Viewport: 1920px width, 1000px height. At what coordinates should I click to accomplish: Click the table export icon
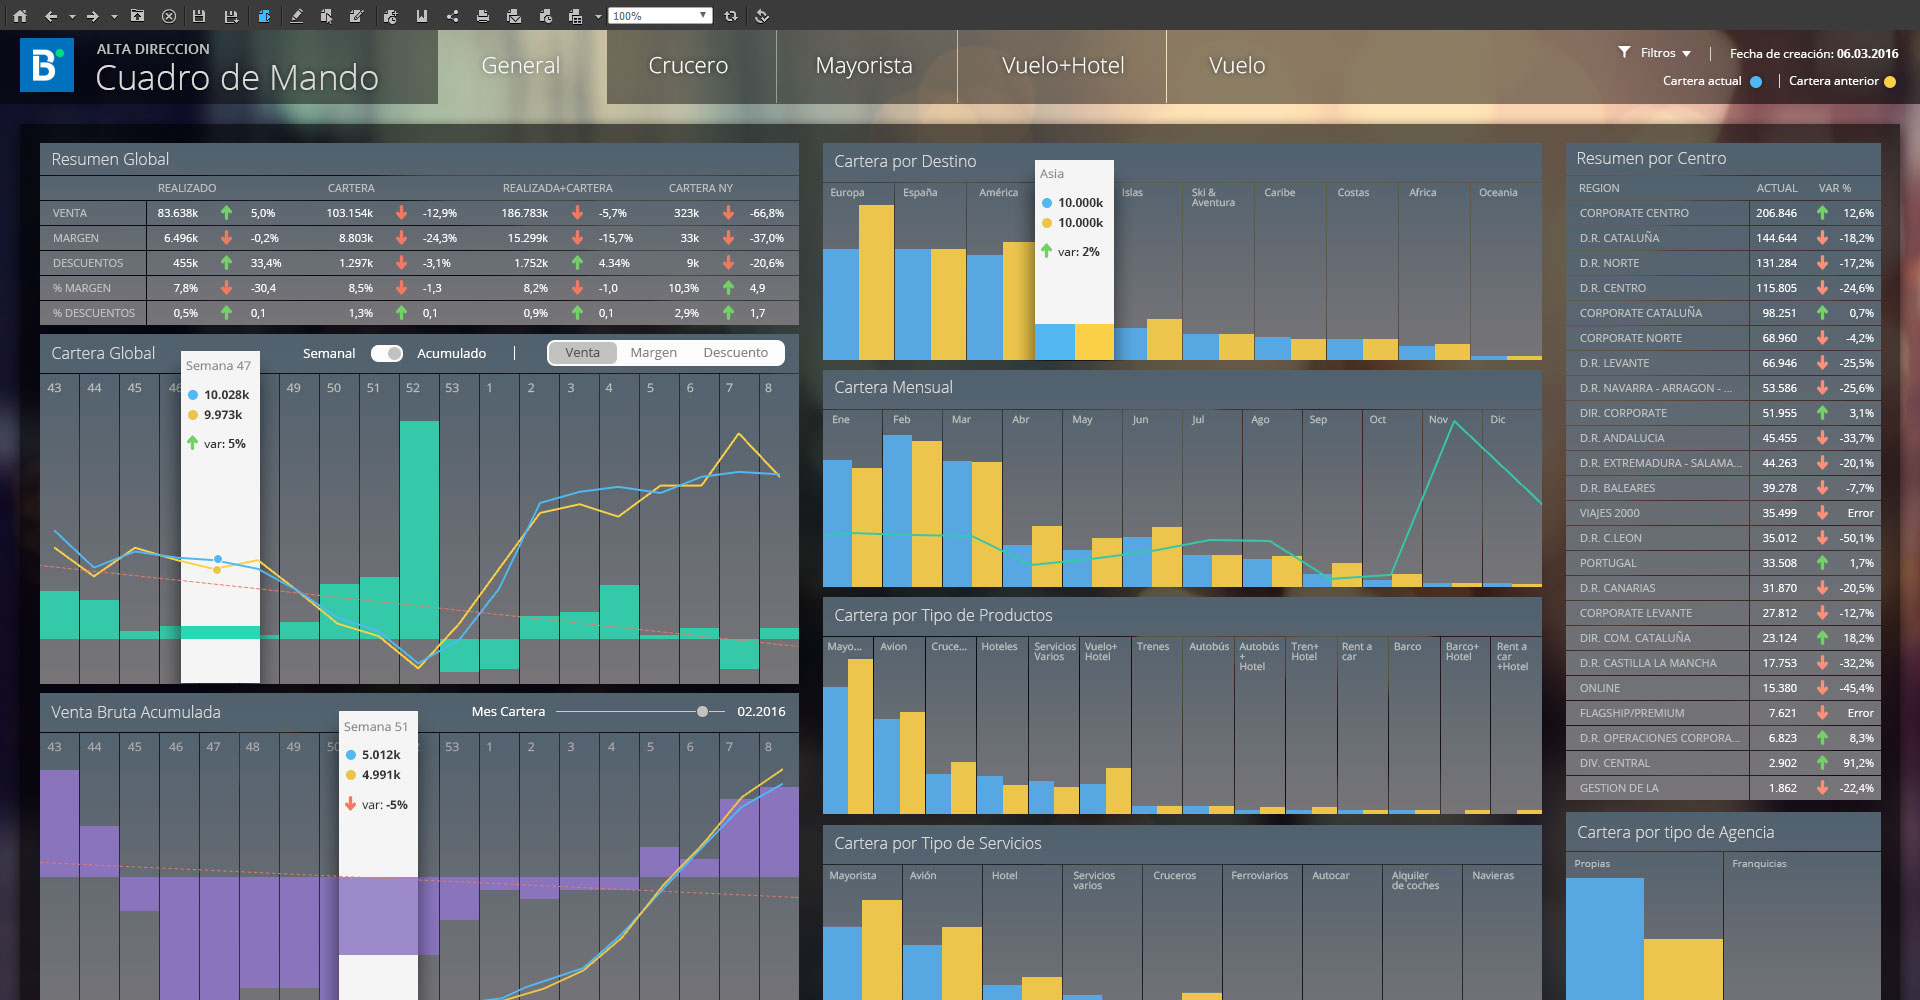(x=576, y=16)
